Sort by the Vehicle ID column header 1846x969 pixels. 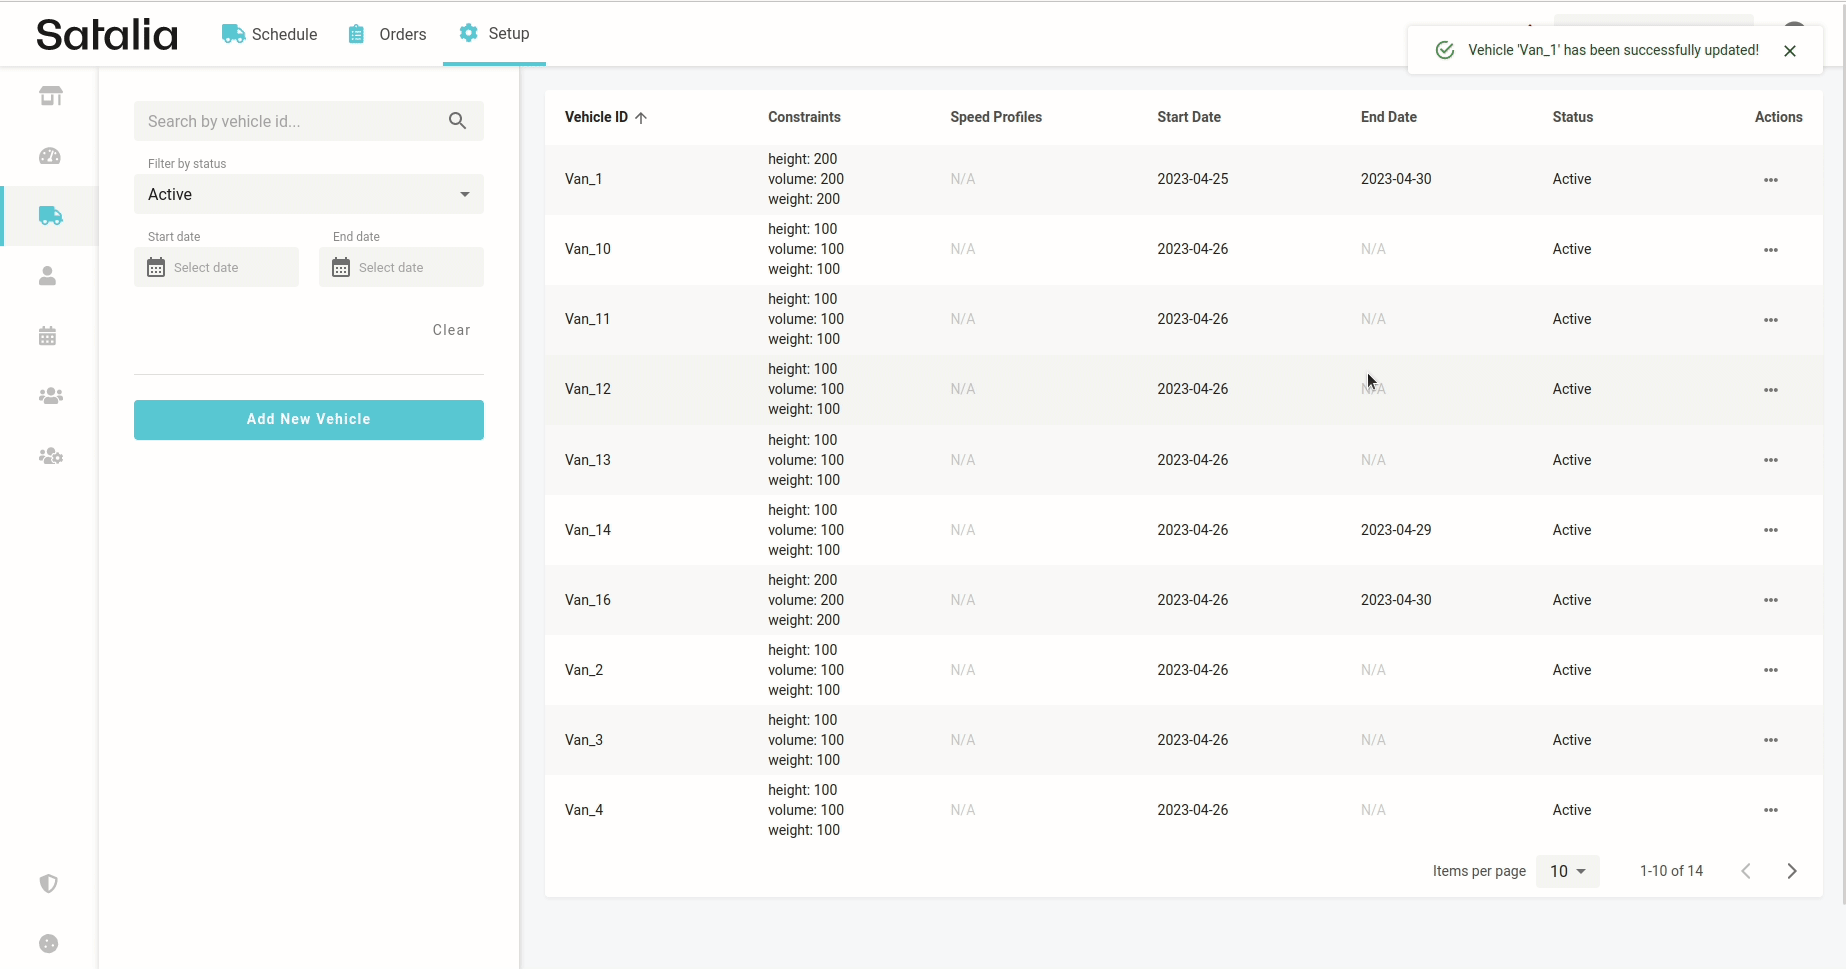click(x=597, y=117)
